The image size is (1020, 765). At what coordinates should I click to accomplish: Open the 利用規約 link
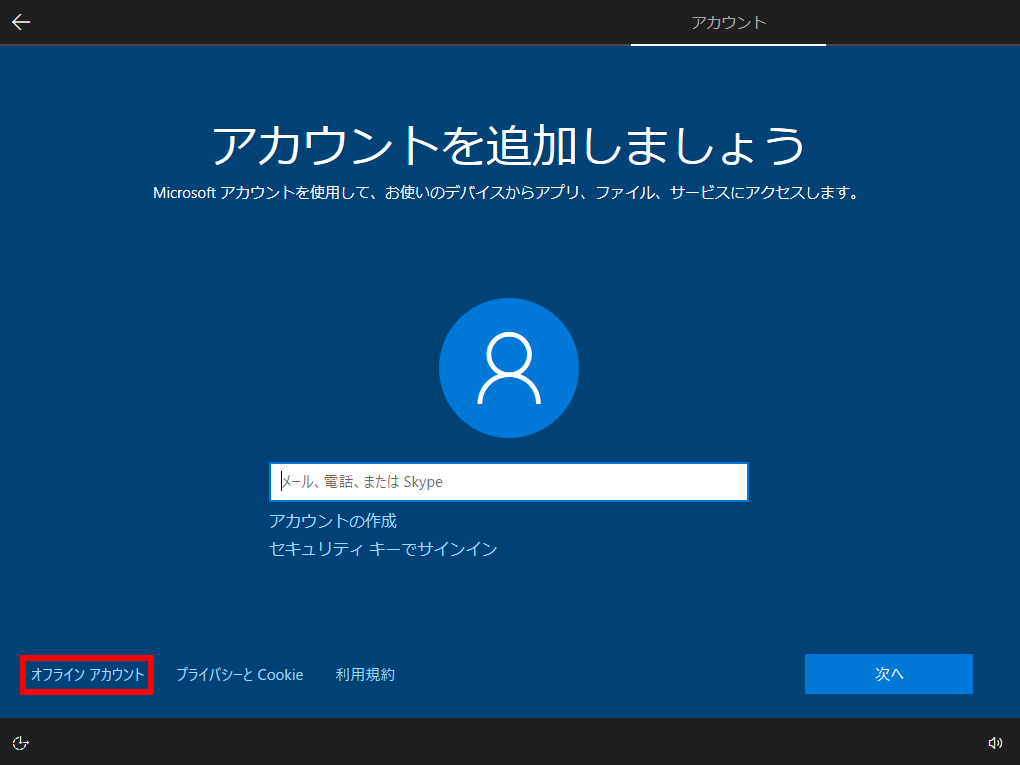[x=365, y=675]
